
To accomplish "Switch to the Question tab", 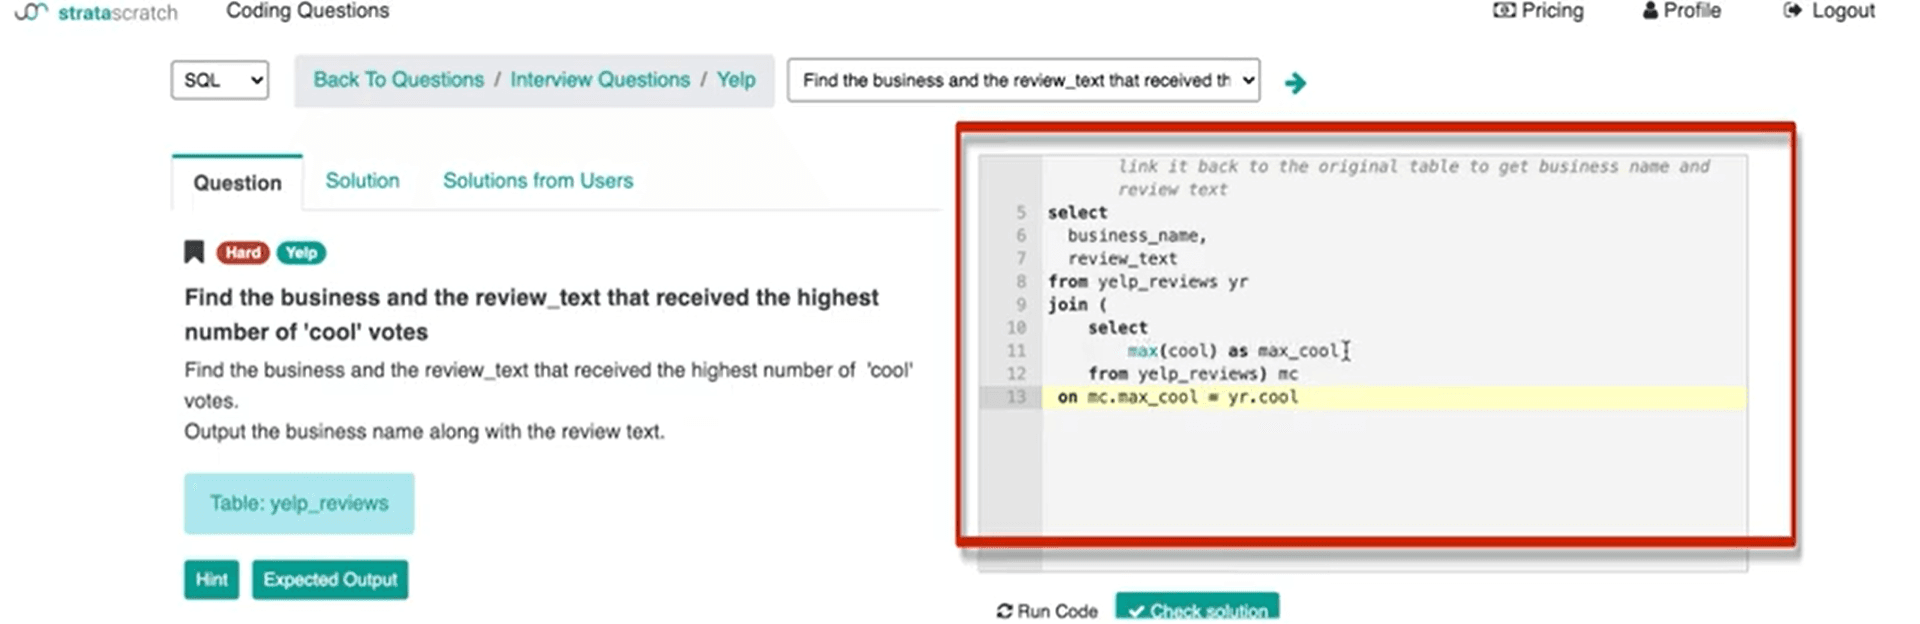I will [x=237, y=183].
